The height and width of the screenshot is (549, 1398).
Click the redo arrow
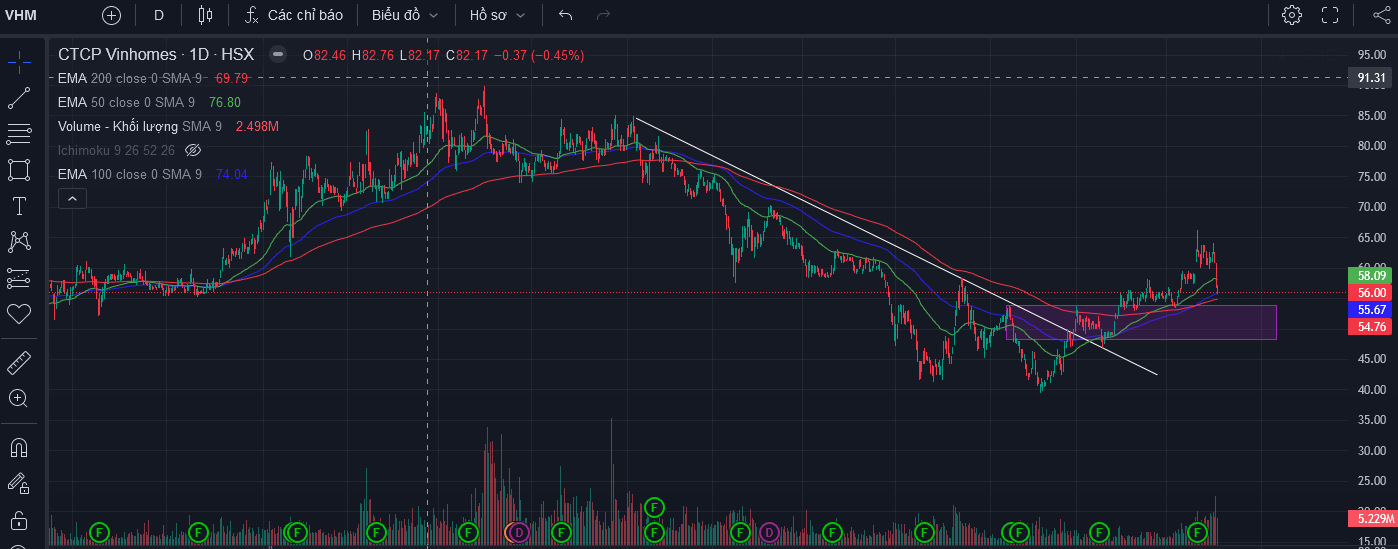[603, 15]
